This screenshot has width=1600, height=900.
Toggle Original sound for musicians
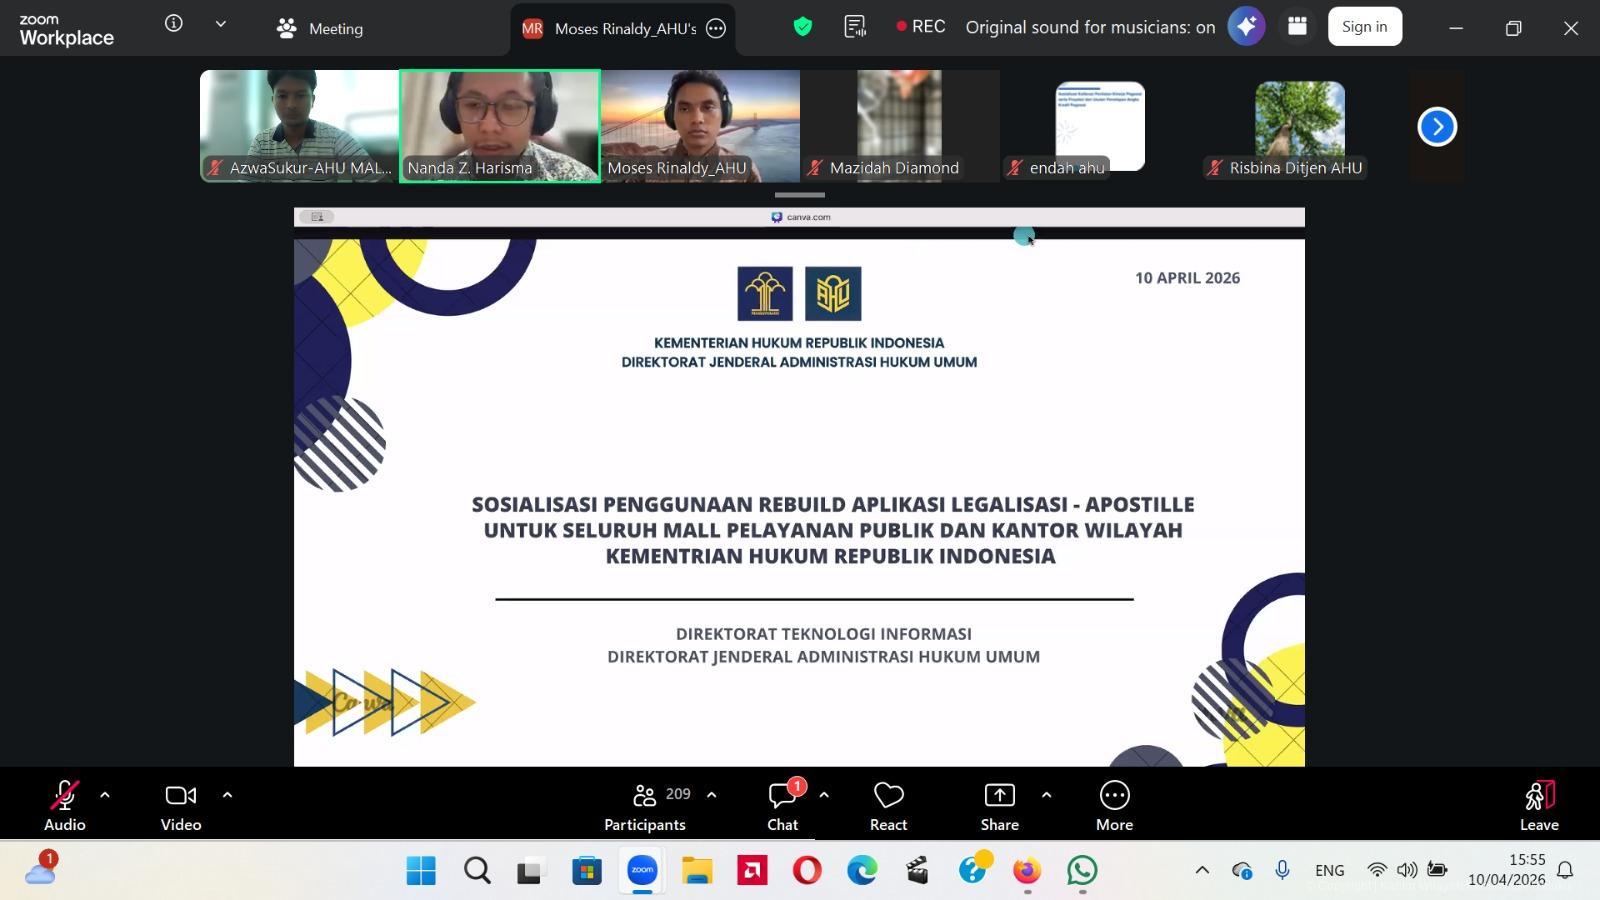tap(1090, 27)
